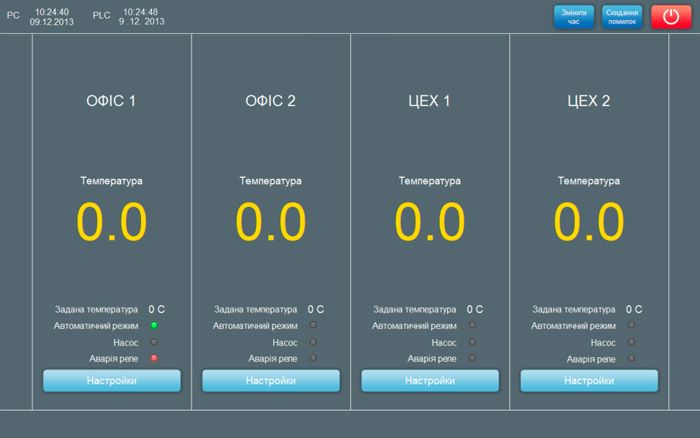Open Настройки for ОФІС 2
700x438 pixels.
(271, 381)
